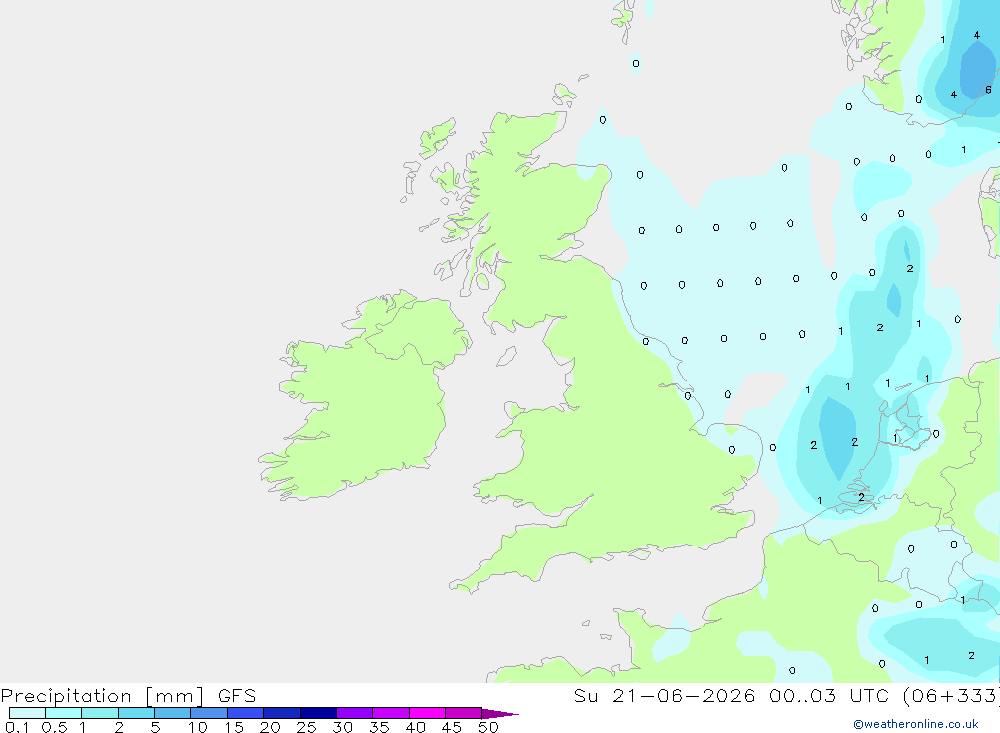Select the 5–10 mm legend color swatch

pyautogui.click(x=173, y=713)
